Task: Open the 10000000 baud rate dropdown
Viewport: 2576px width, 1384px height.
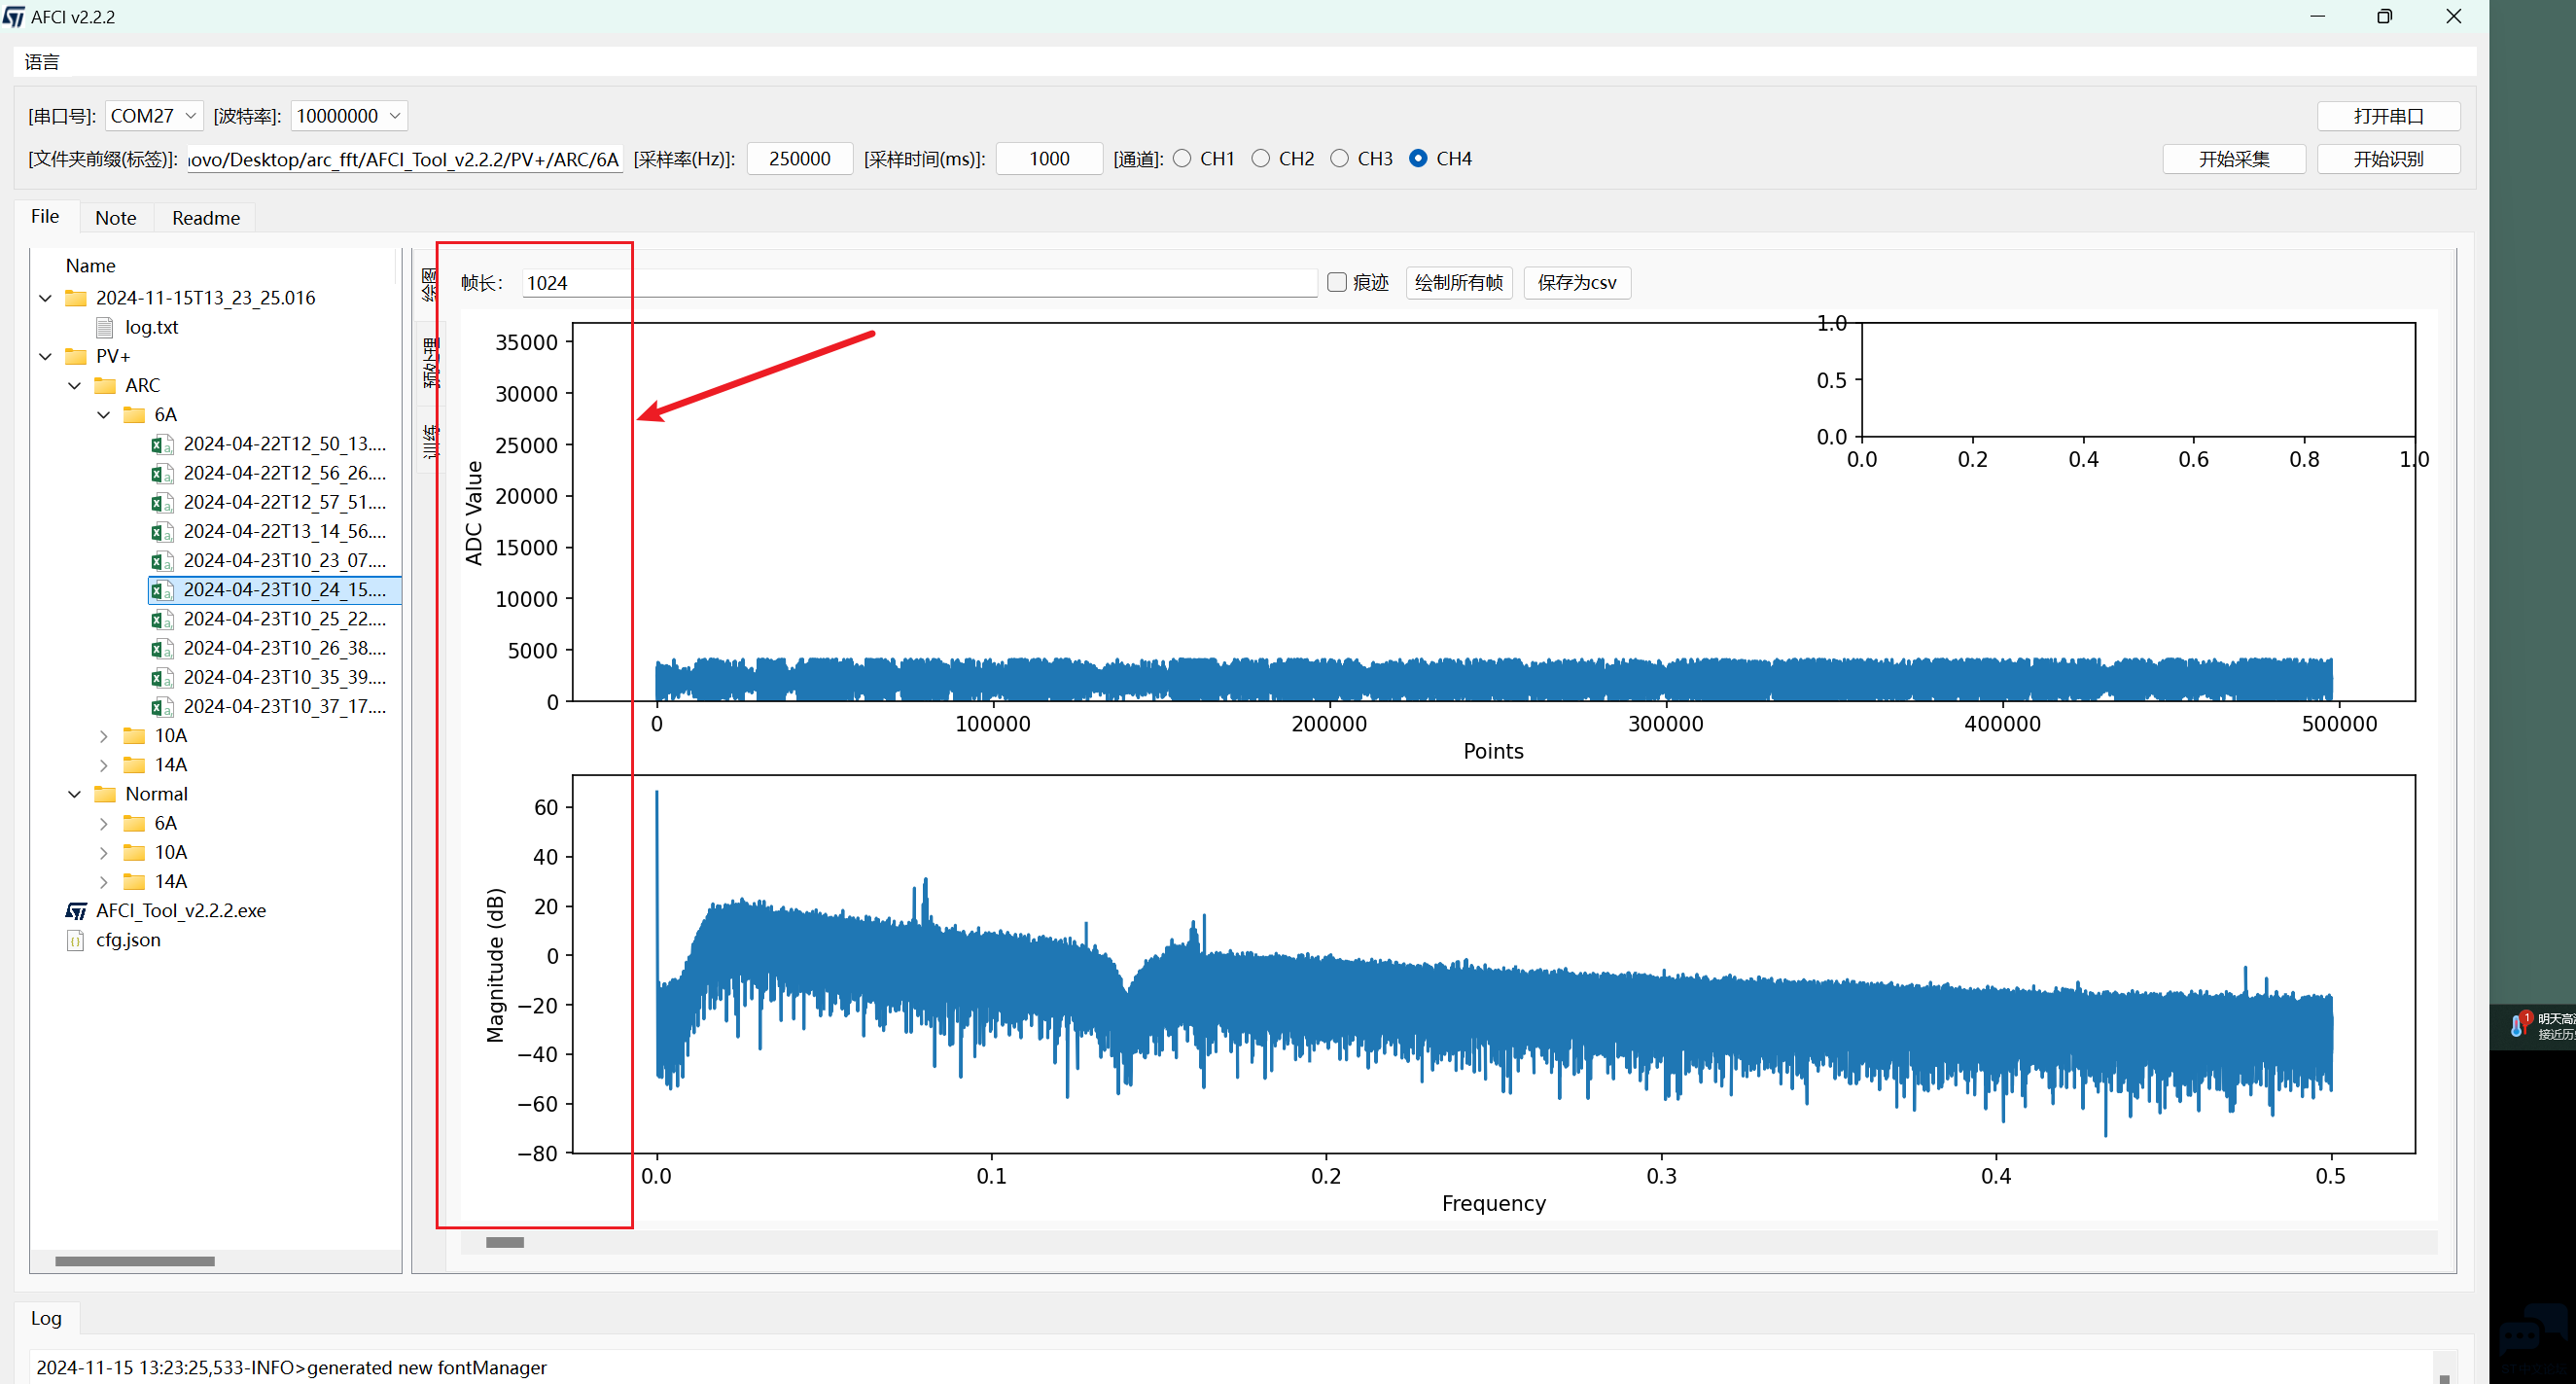Action: [x=349, y=116]
